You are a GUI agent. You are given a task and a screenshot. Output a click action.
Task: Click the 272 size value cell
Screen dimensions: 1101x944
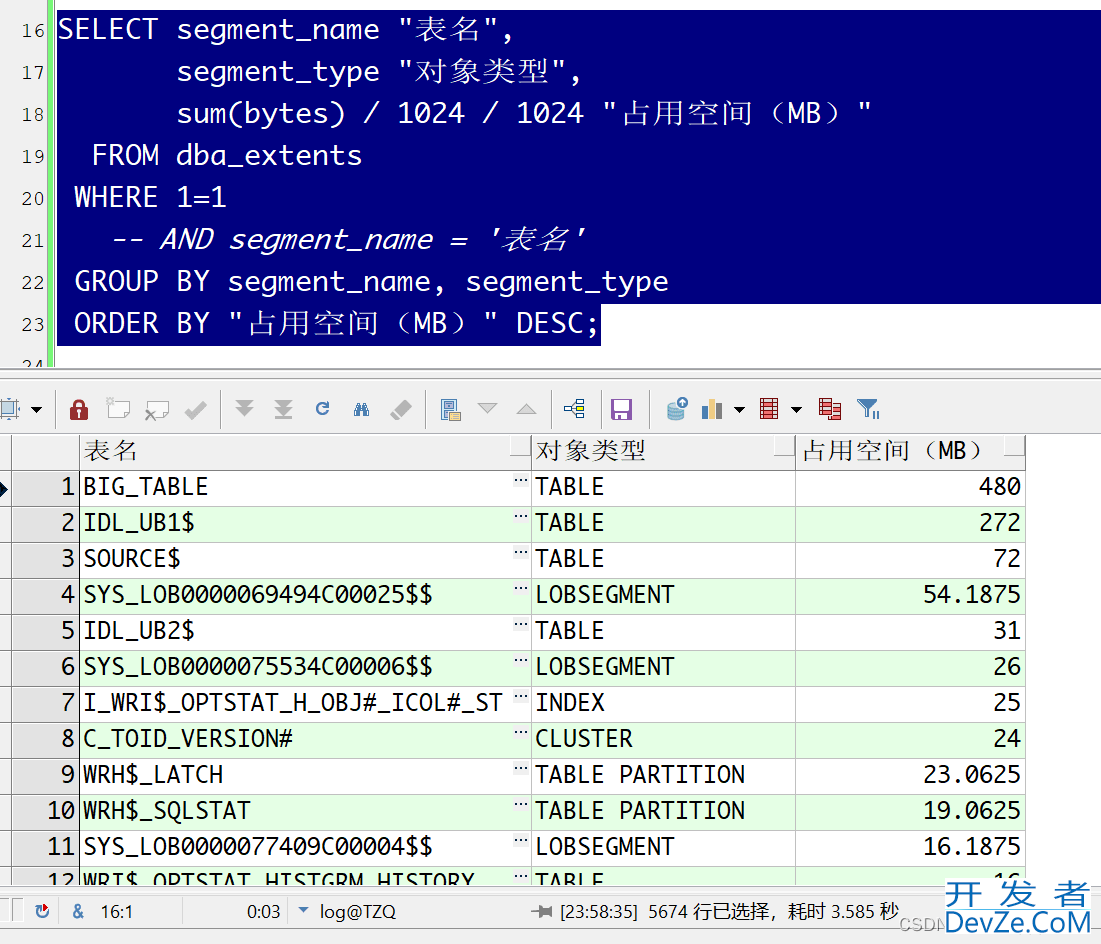(910, 523)
